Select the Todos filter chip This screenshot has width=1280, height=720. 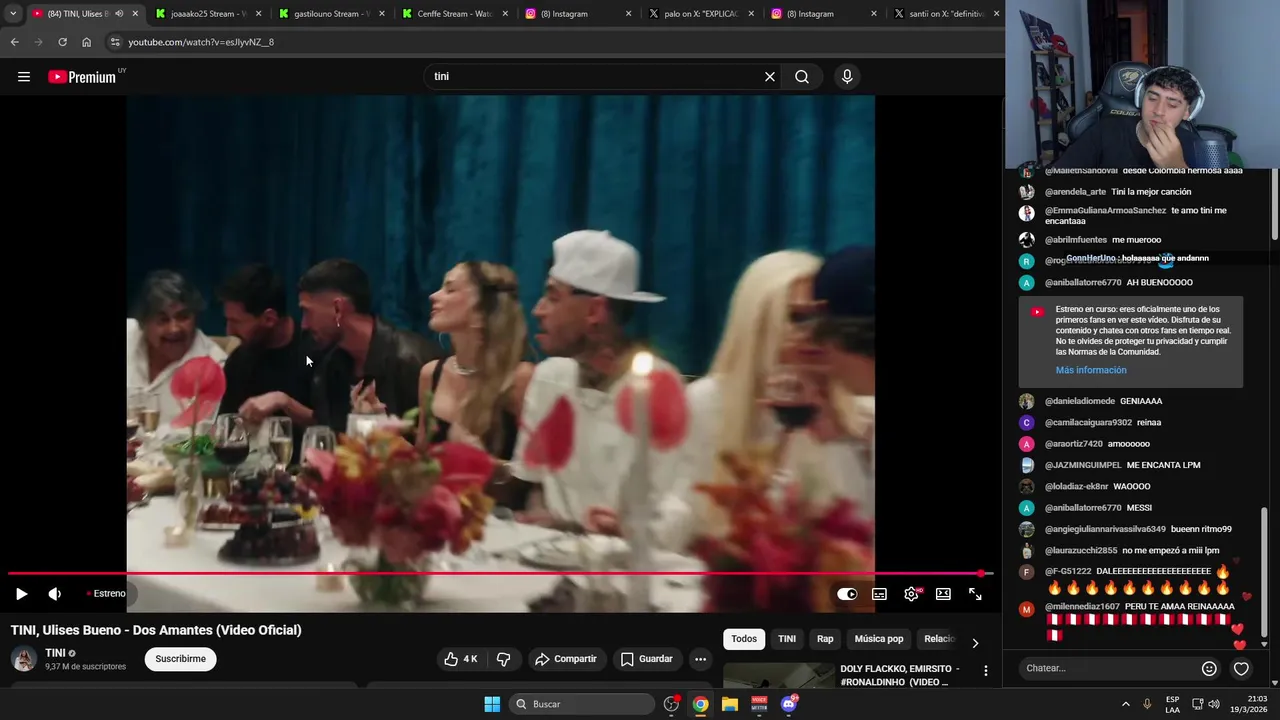click(744, 639)
